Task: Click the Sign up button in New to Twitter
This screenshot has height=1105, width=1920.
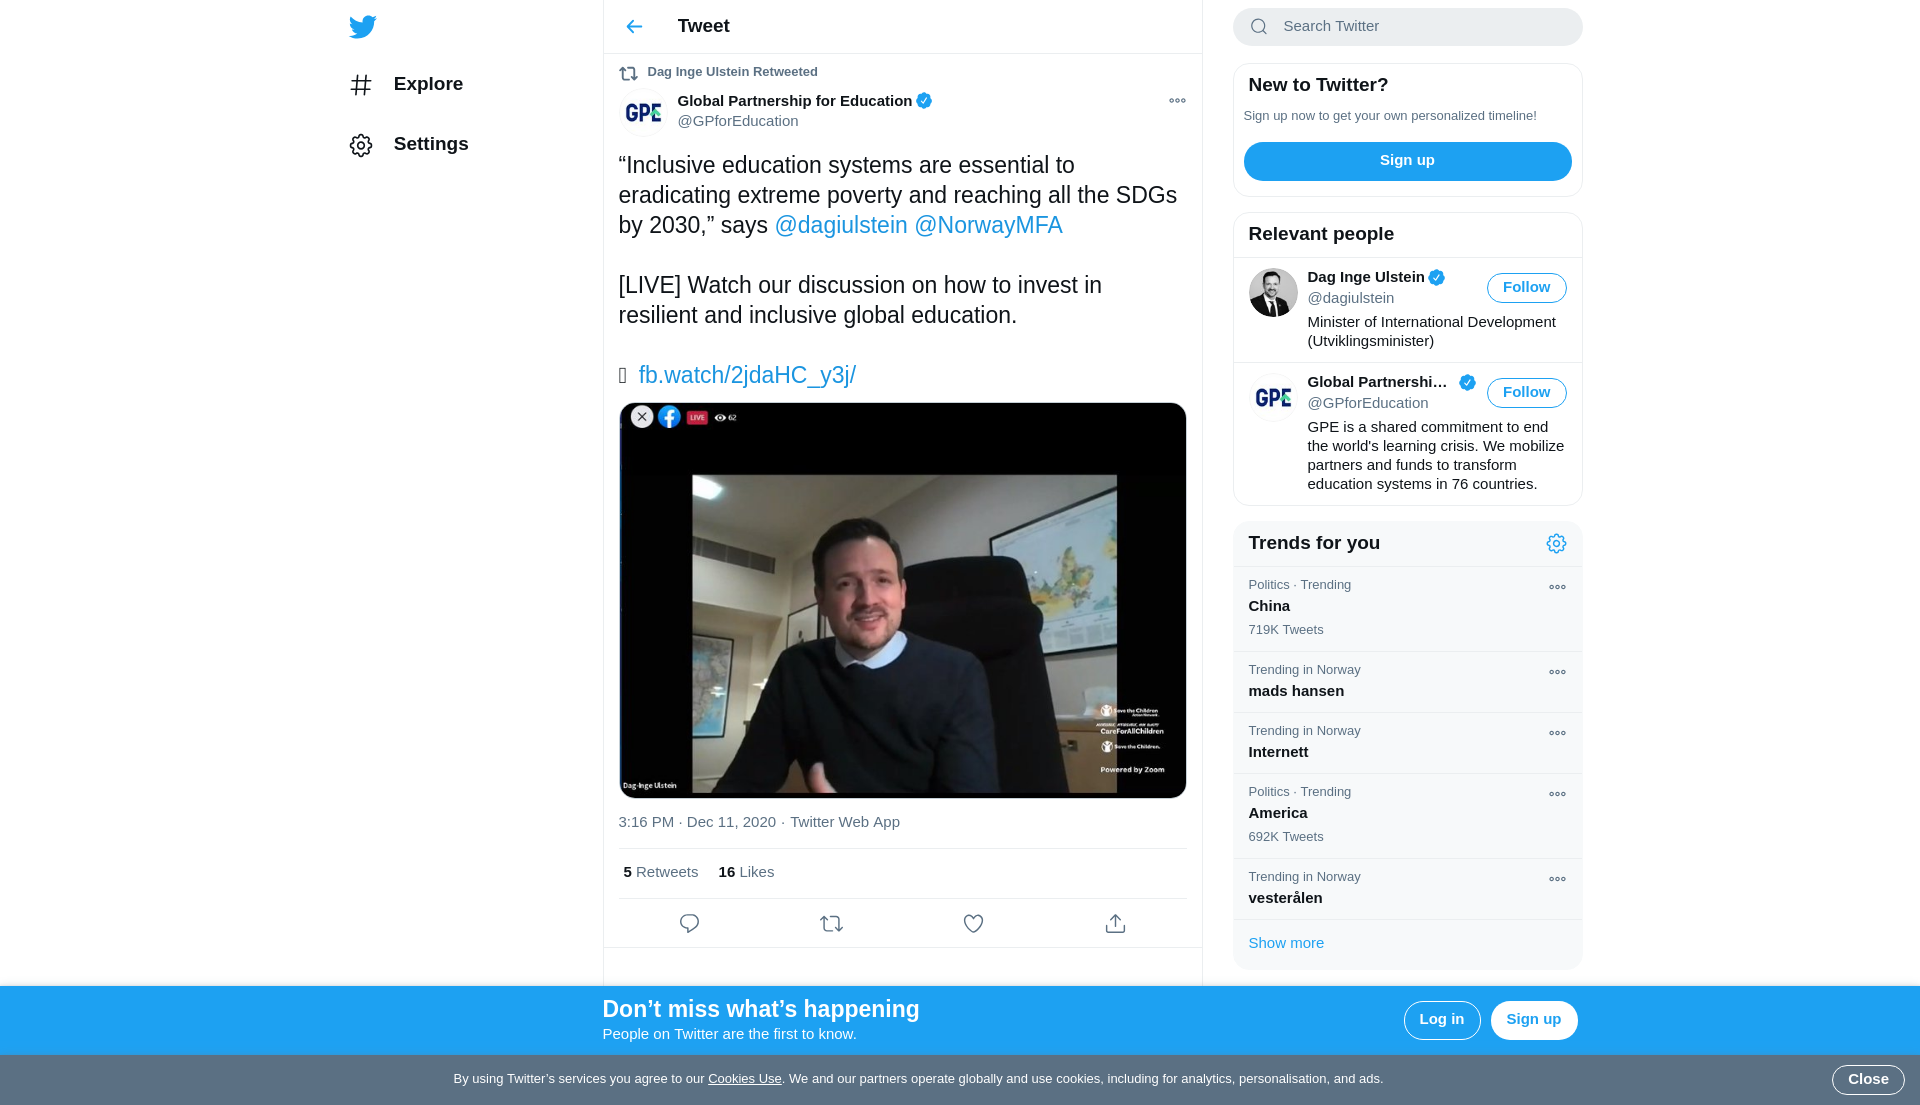Action: pos(1407,161)
